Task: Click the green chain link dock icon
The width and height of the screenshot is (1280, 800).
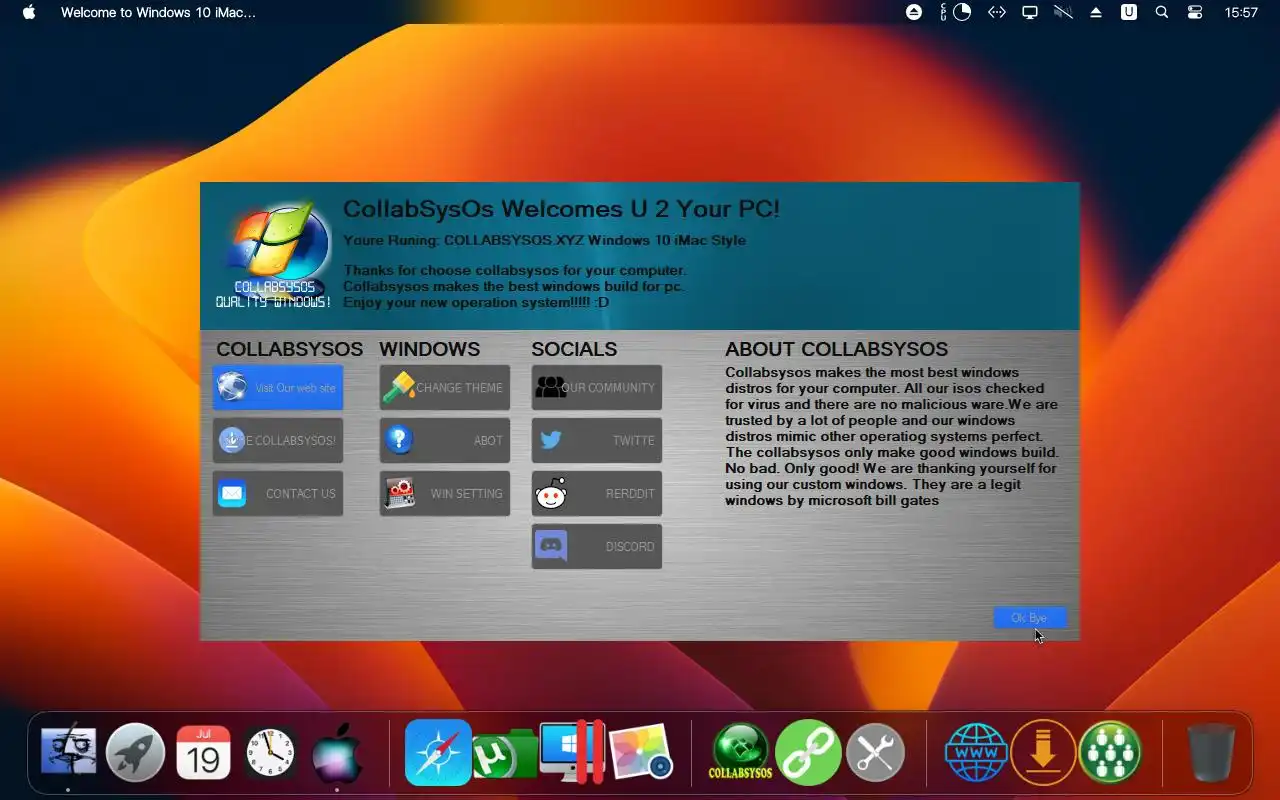Action: pos(808,753)
